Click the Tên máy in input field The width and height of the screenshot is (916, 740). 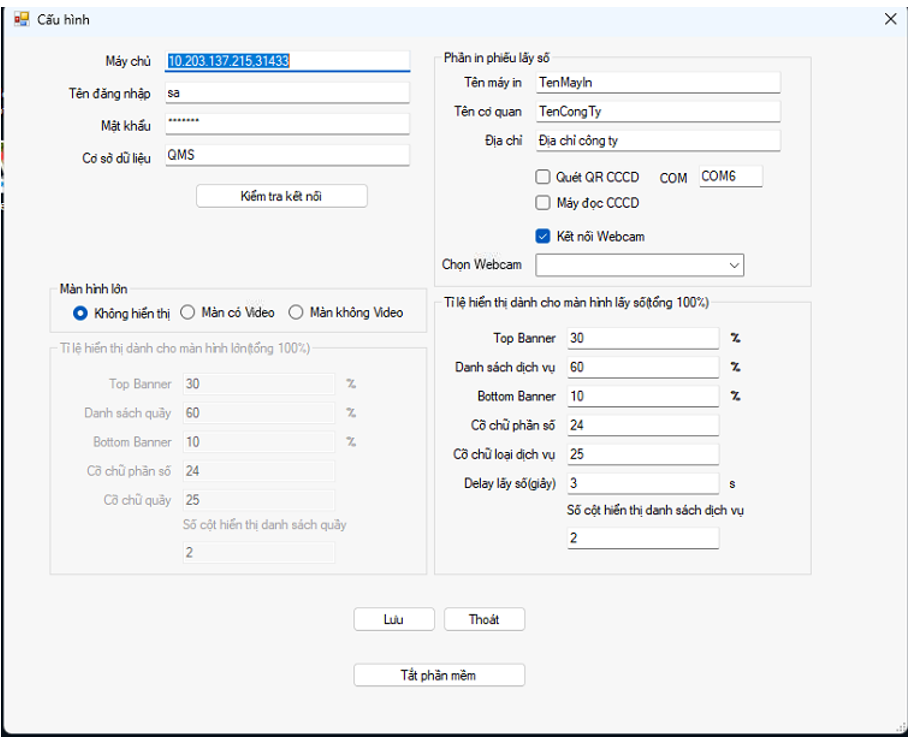click(656, 82)
